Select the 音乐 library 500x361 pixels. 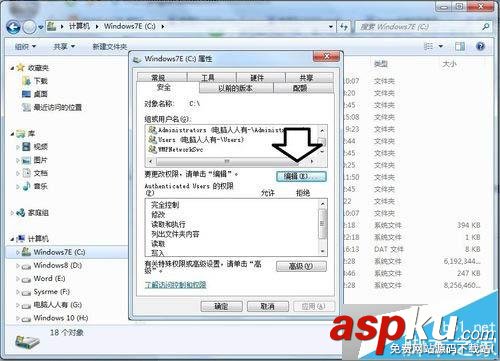41,186
